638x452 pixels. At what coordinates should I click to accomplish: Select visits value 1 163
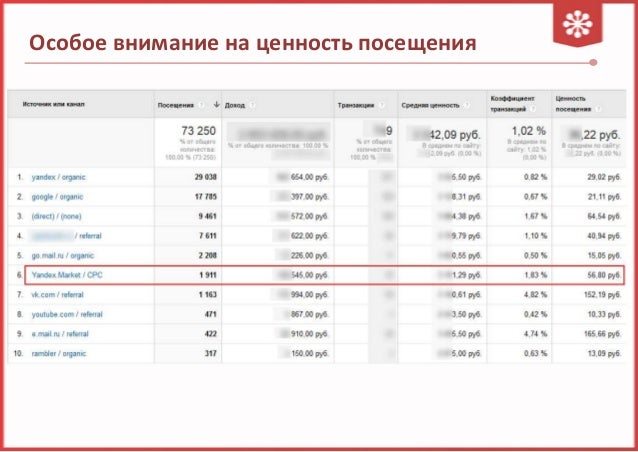click(208, 295)
